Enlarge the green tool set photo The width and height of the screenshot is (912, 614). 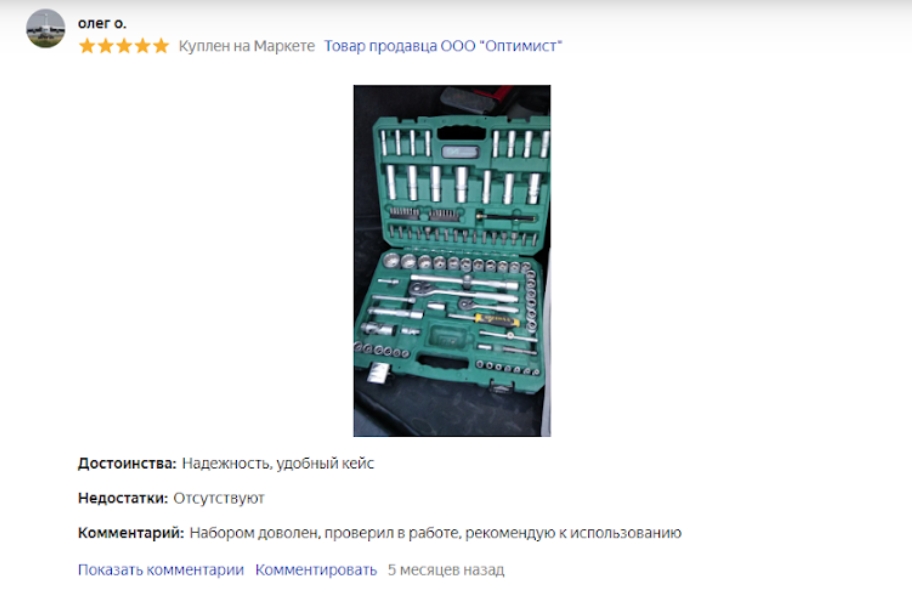(x=452, y=260)
